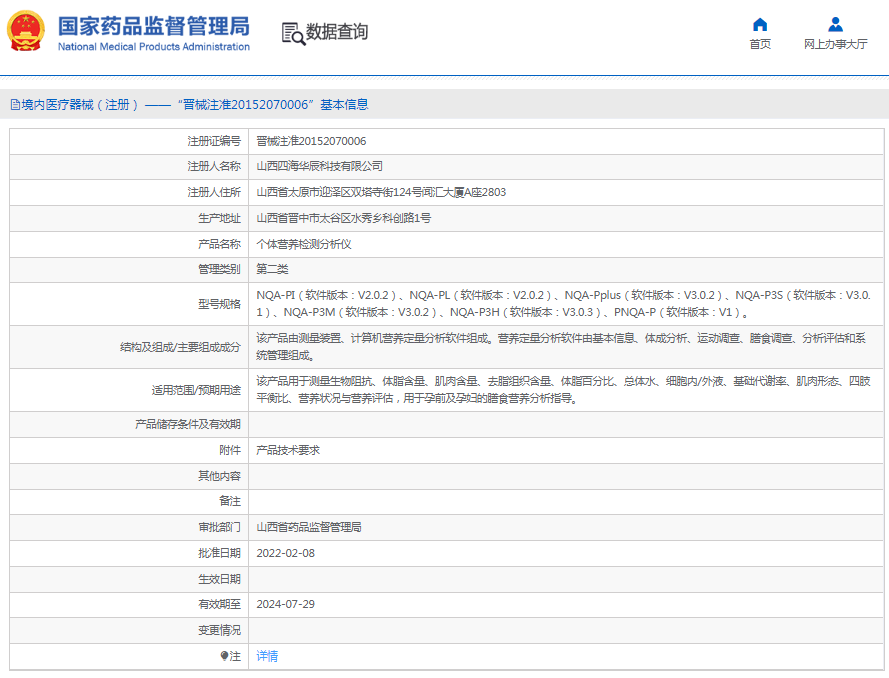Screen dimensions: 889x678
Task: Click the document icon before 境内医疗器械
Action: (15, 105)
